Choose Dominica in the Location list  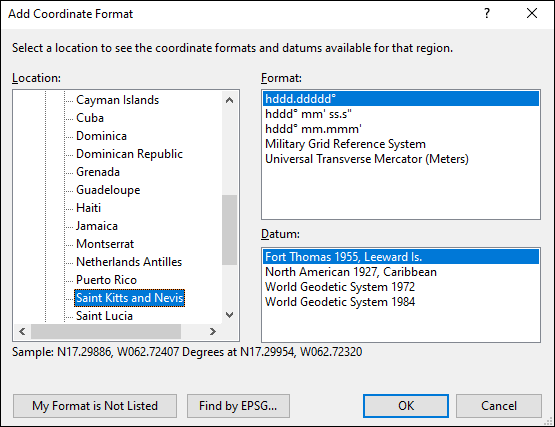101,136
